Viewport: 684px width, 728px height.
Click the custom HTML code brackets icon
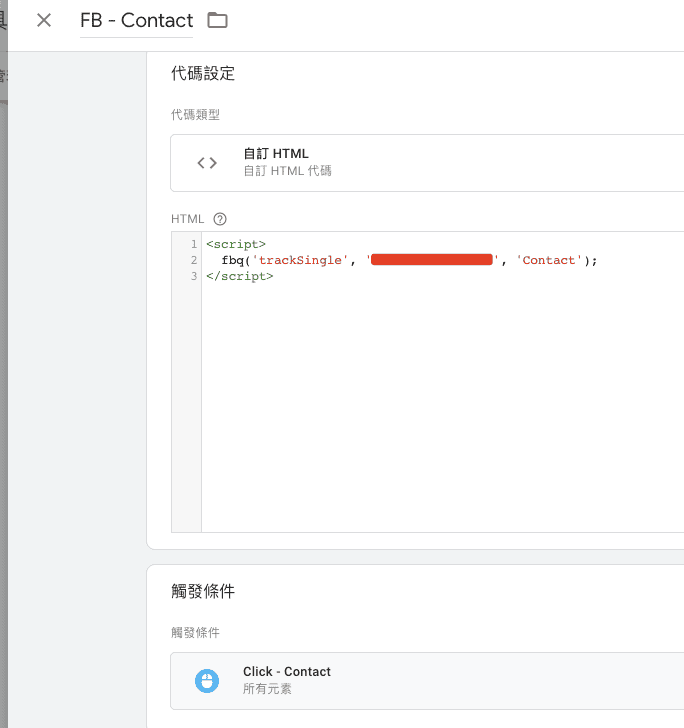pos(207,162)
